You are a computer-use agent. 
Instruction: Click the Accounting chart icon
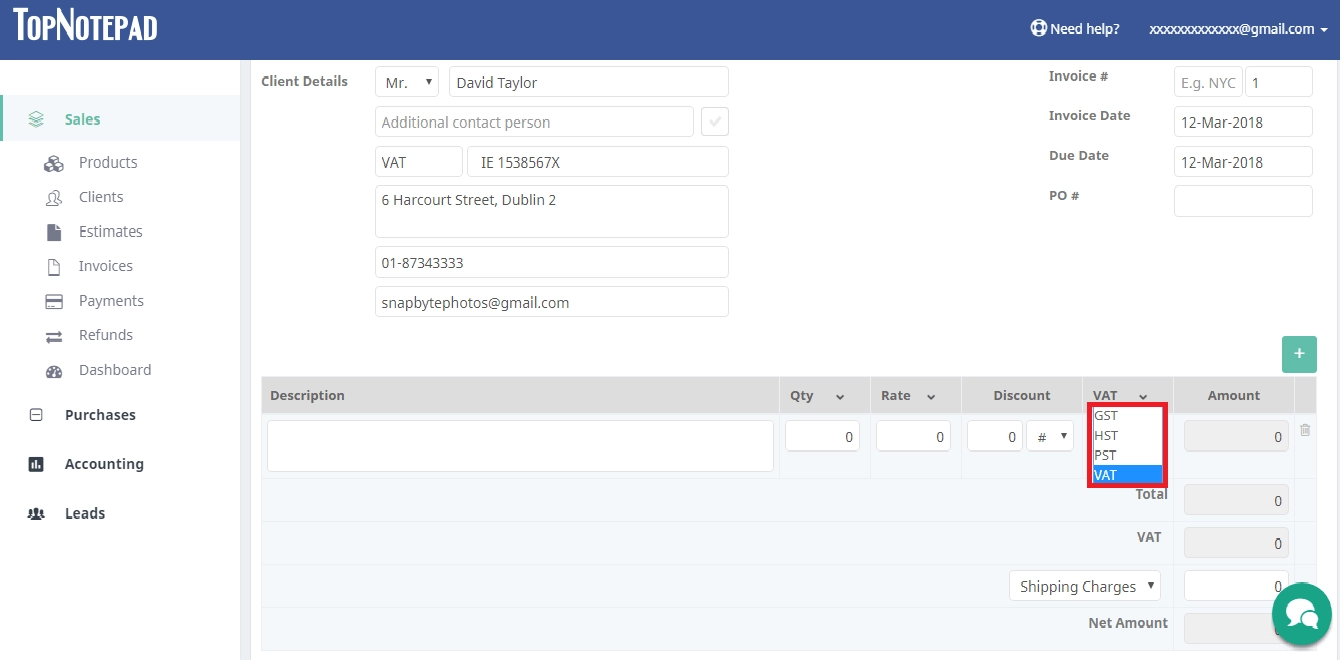coord(37,463)
